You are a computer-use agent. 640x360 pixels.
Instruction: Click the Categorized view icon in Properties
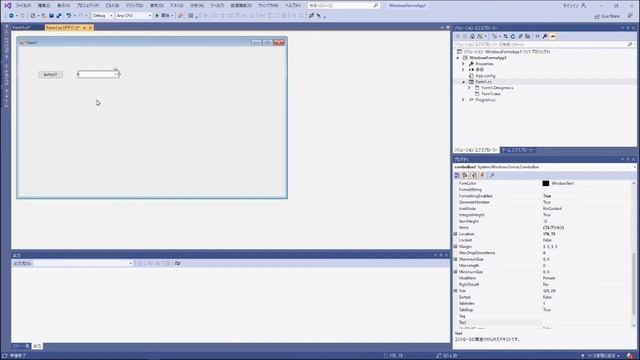[x=457, y=175]
